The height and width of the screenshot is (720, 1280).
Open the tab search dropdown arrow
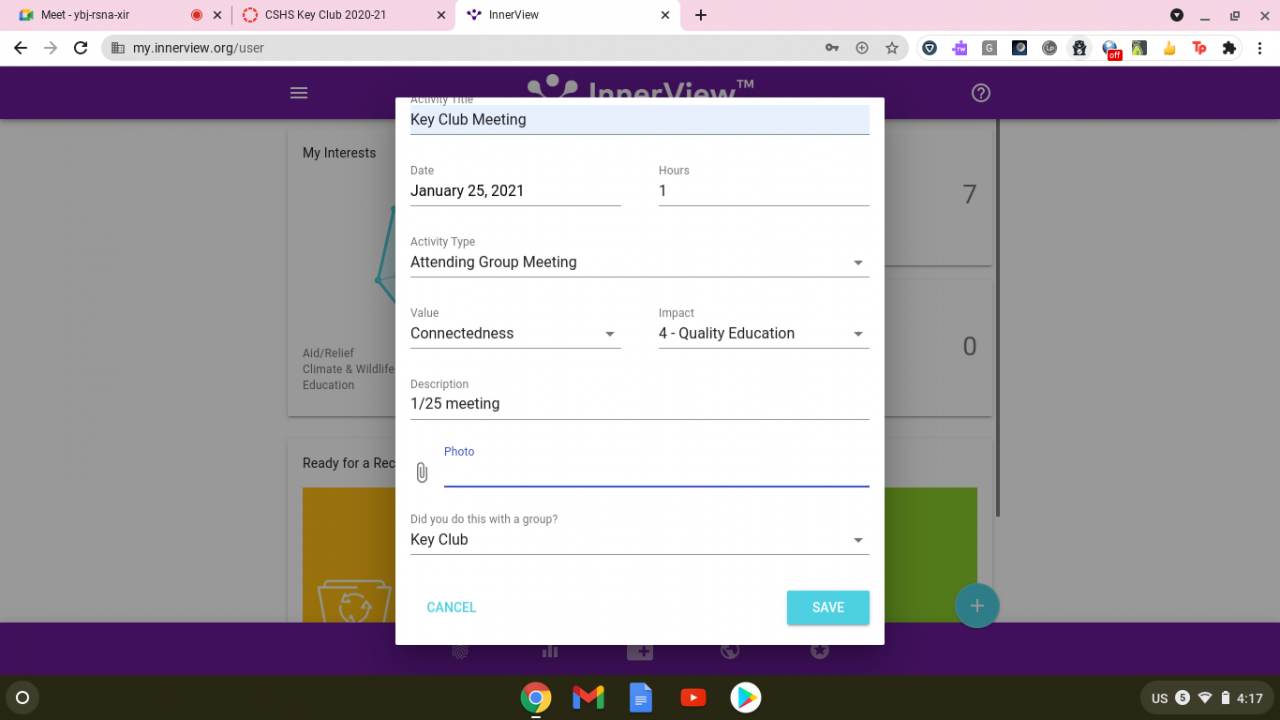1177,15
